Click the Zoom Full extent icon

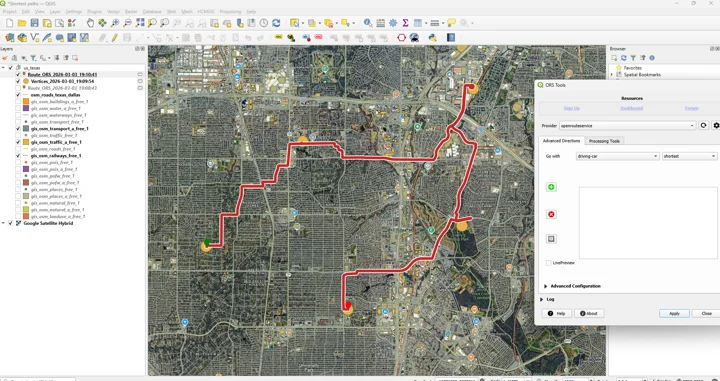140,23
